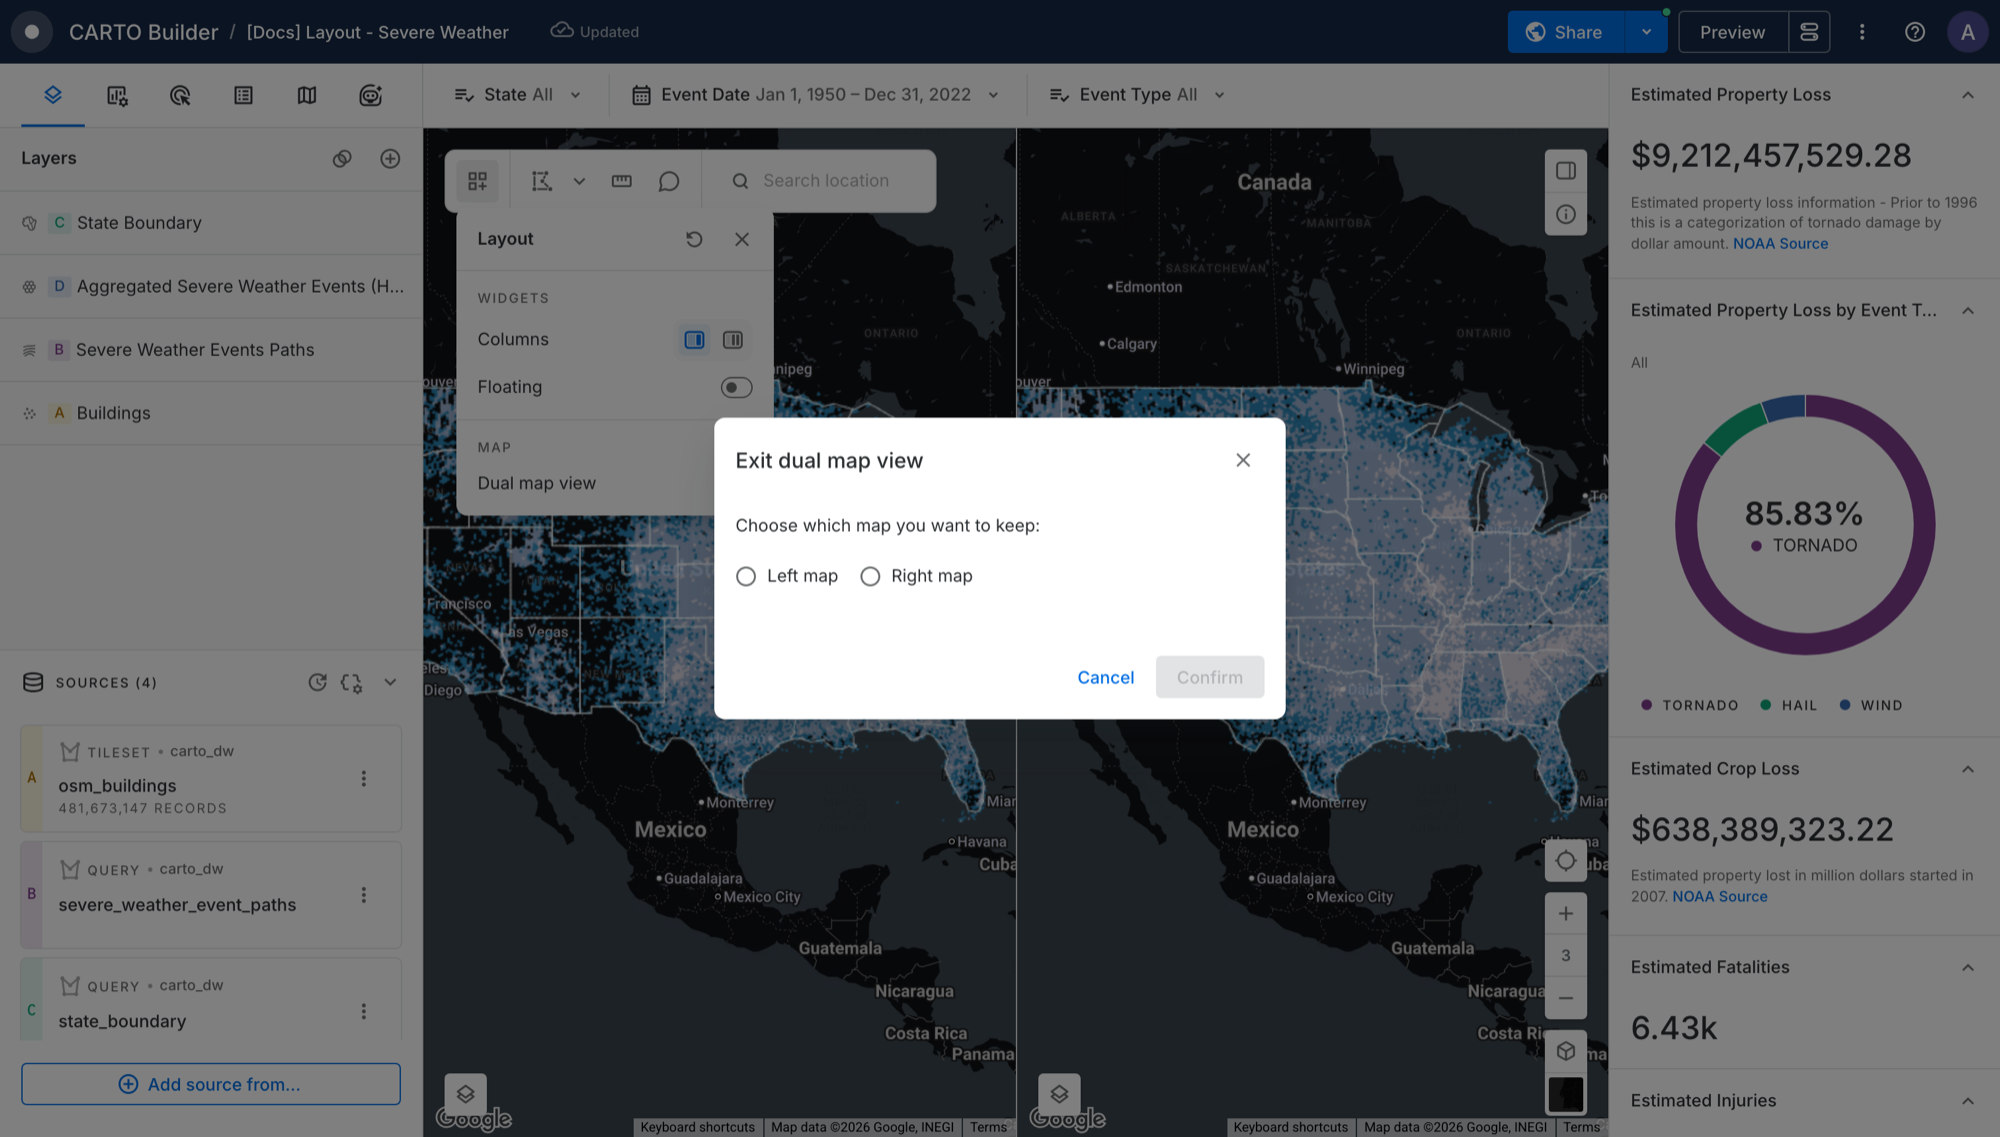The height and width of the screenshot is (1137, 2000).
Task: Open the State All filter dropdown
Action: 518,95
